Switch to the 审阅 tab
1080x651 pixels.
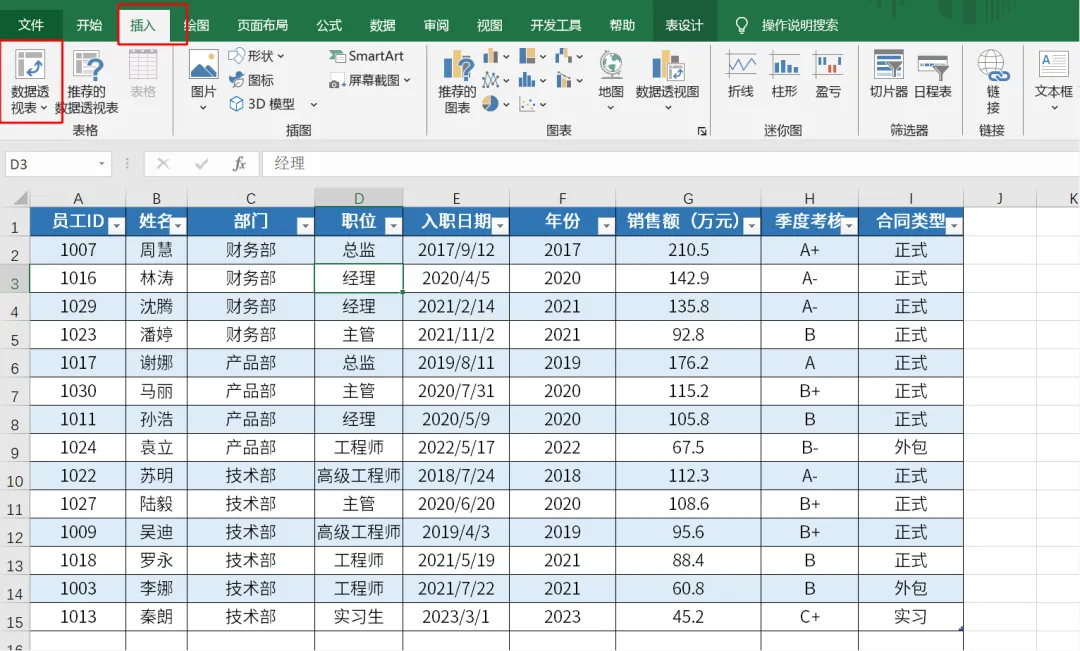[x=436, y=25]
